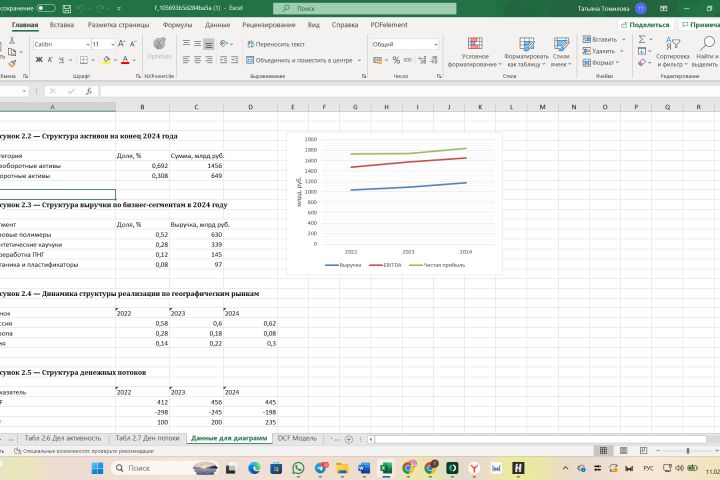Select cell with value 1456
The image size is (720, 480).
[x=196, y=166]
